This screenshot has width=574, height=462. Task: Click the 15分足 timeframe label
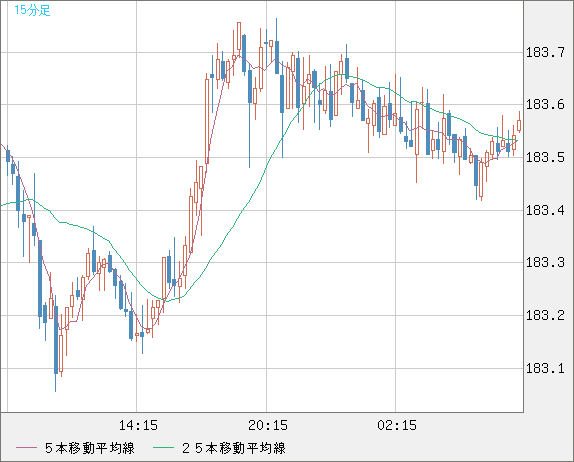[x=32, y=10]
